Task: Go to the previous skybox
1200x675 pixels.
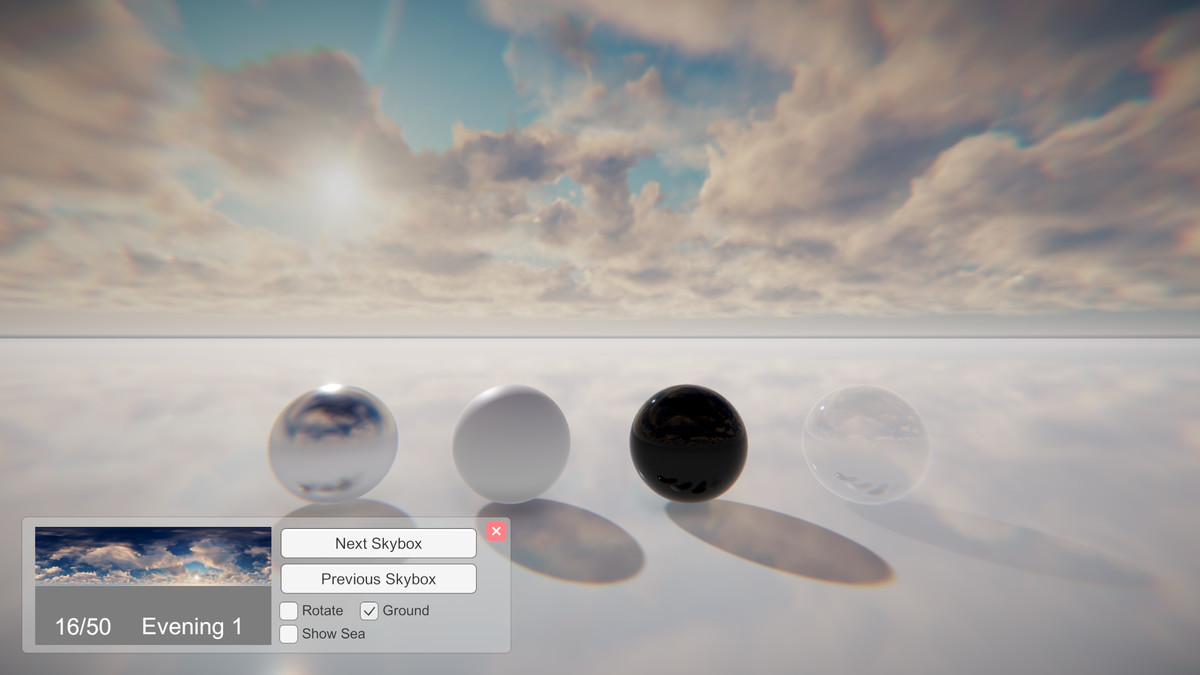Action: pyautogui.click(x=378, y=578)
